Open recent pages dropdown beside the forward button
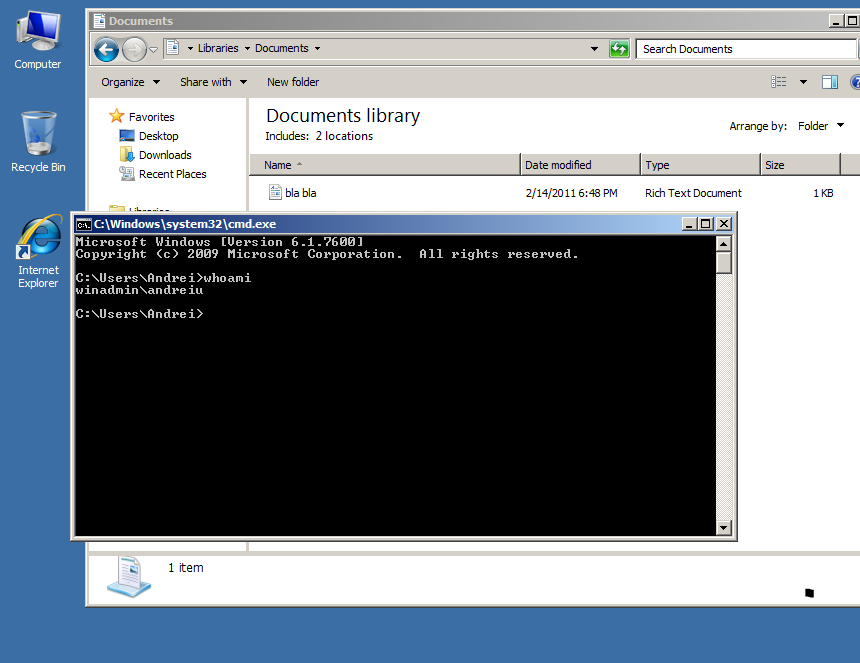The height and width of the screenshot is (663, 860). [154, 50]
